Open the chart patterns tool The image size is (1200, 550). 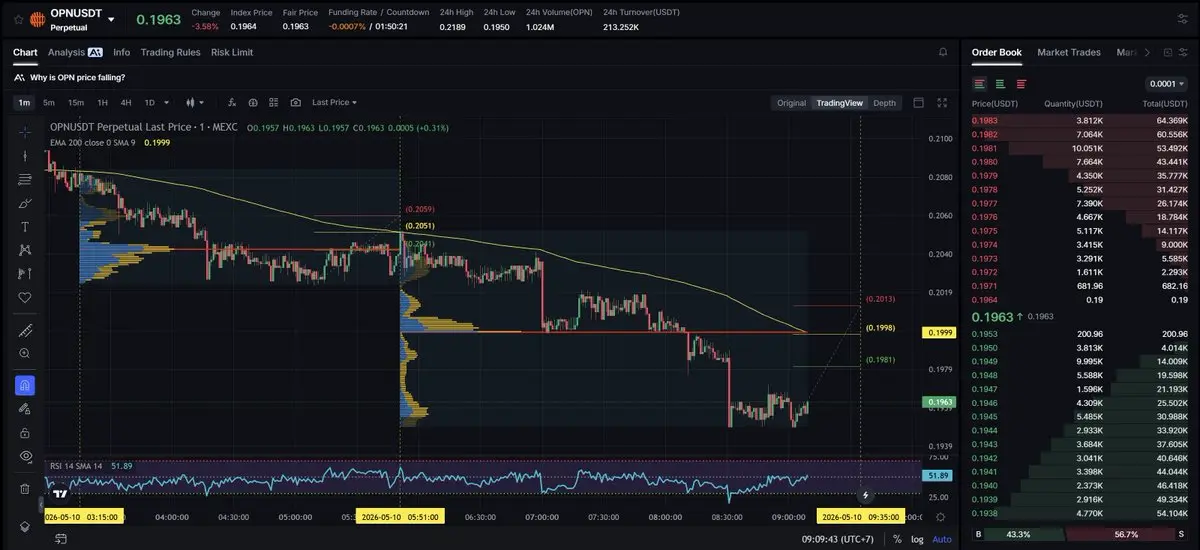[x=25, y=250]
